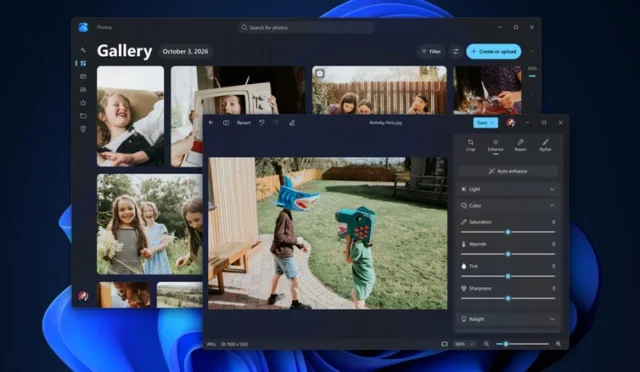The image size is (640, 372).
Task: Open the October 3, 2026 date picker
Action: (185, 51)
